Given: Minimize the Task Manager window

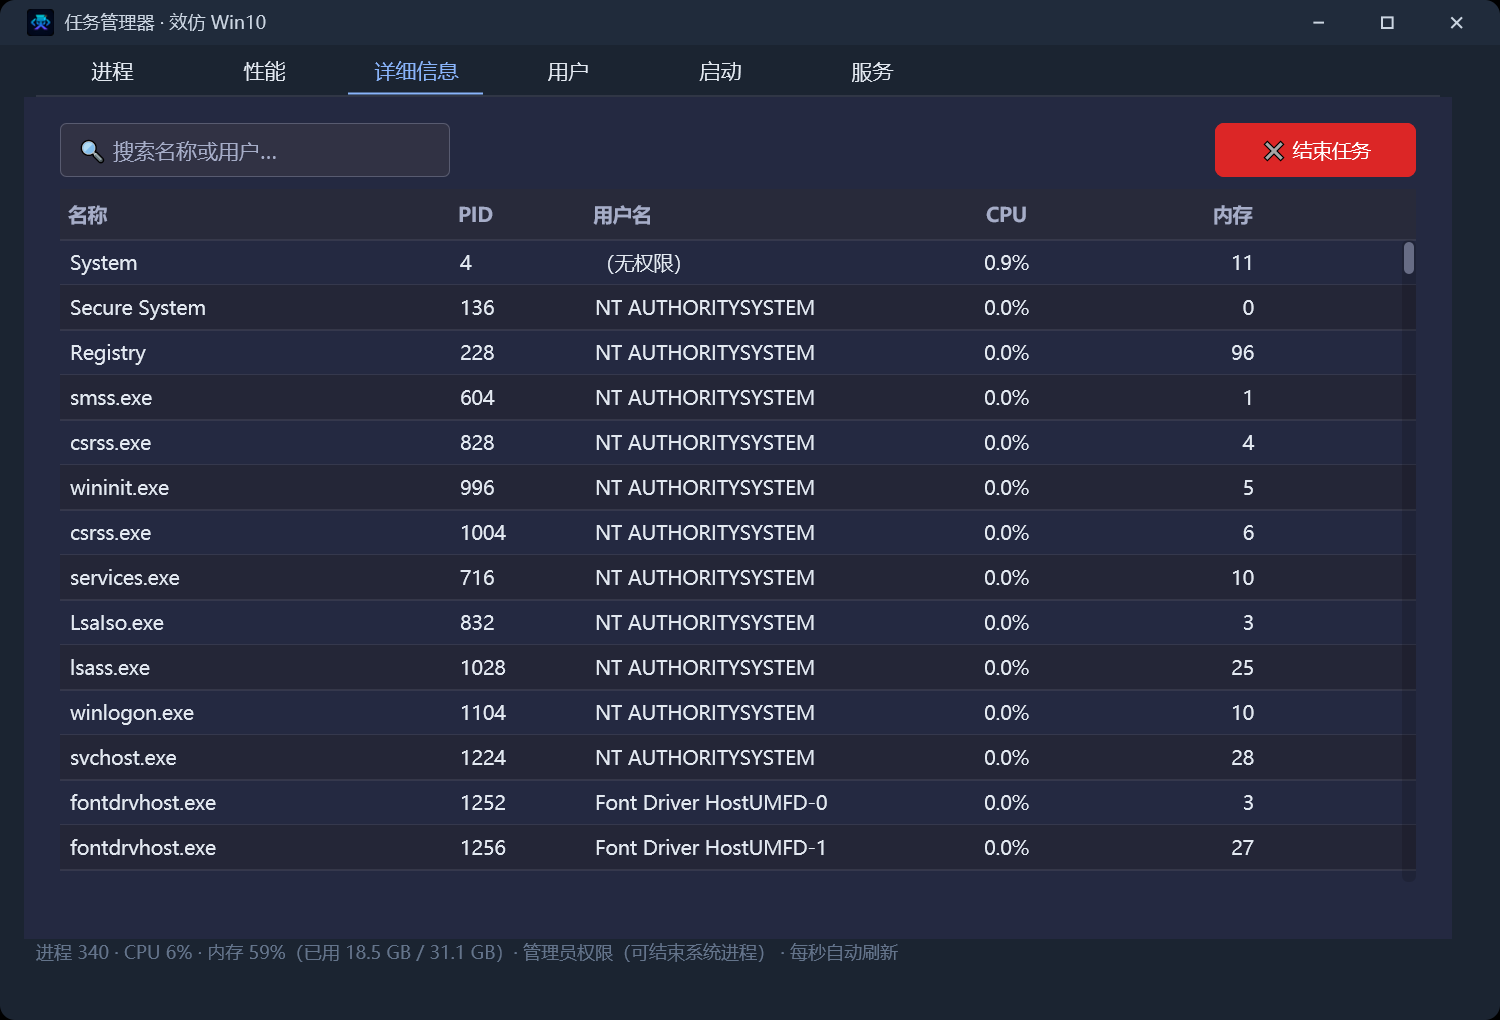Looking at the screenshot, I should click(1319, 22).
